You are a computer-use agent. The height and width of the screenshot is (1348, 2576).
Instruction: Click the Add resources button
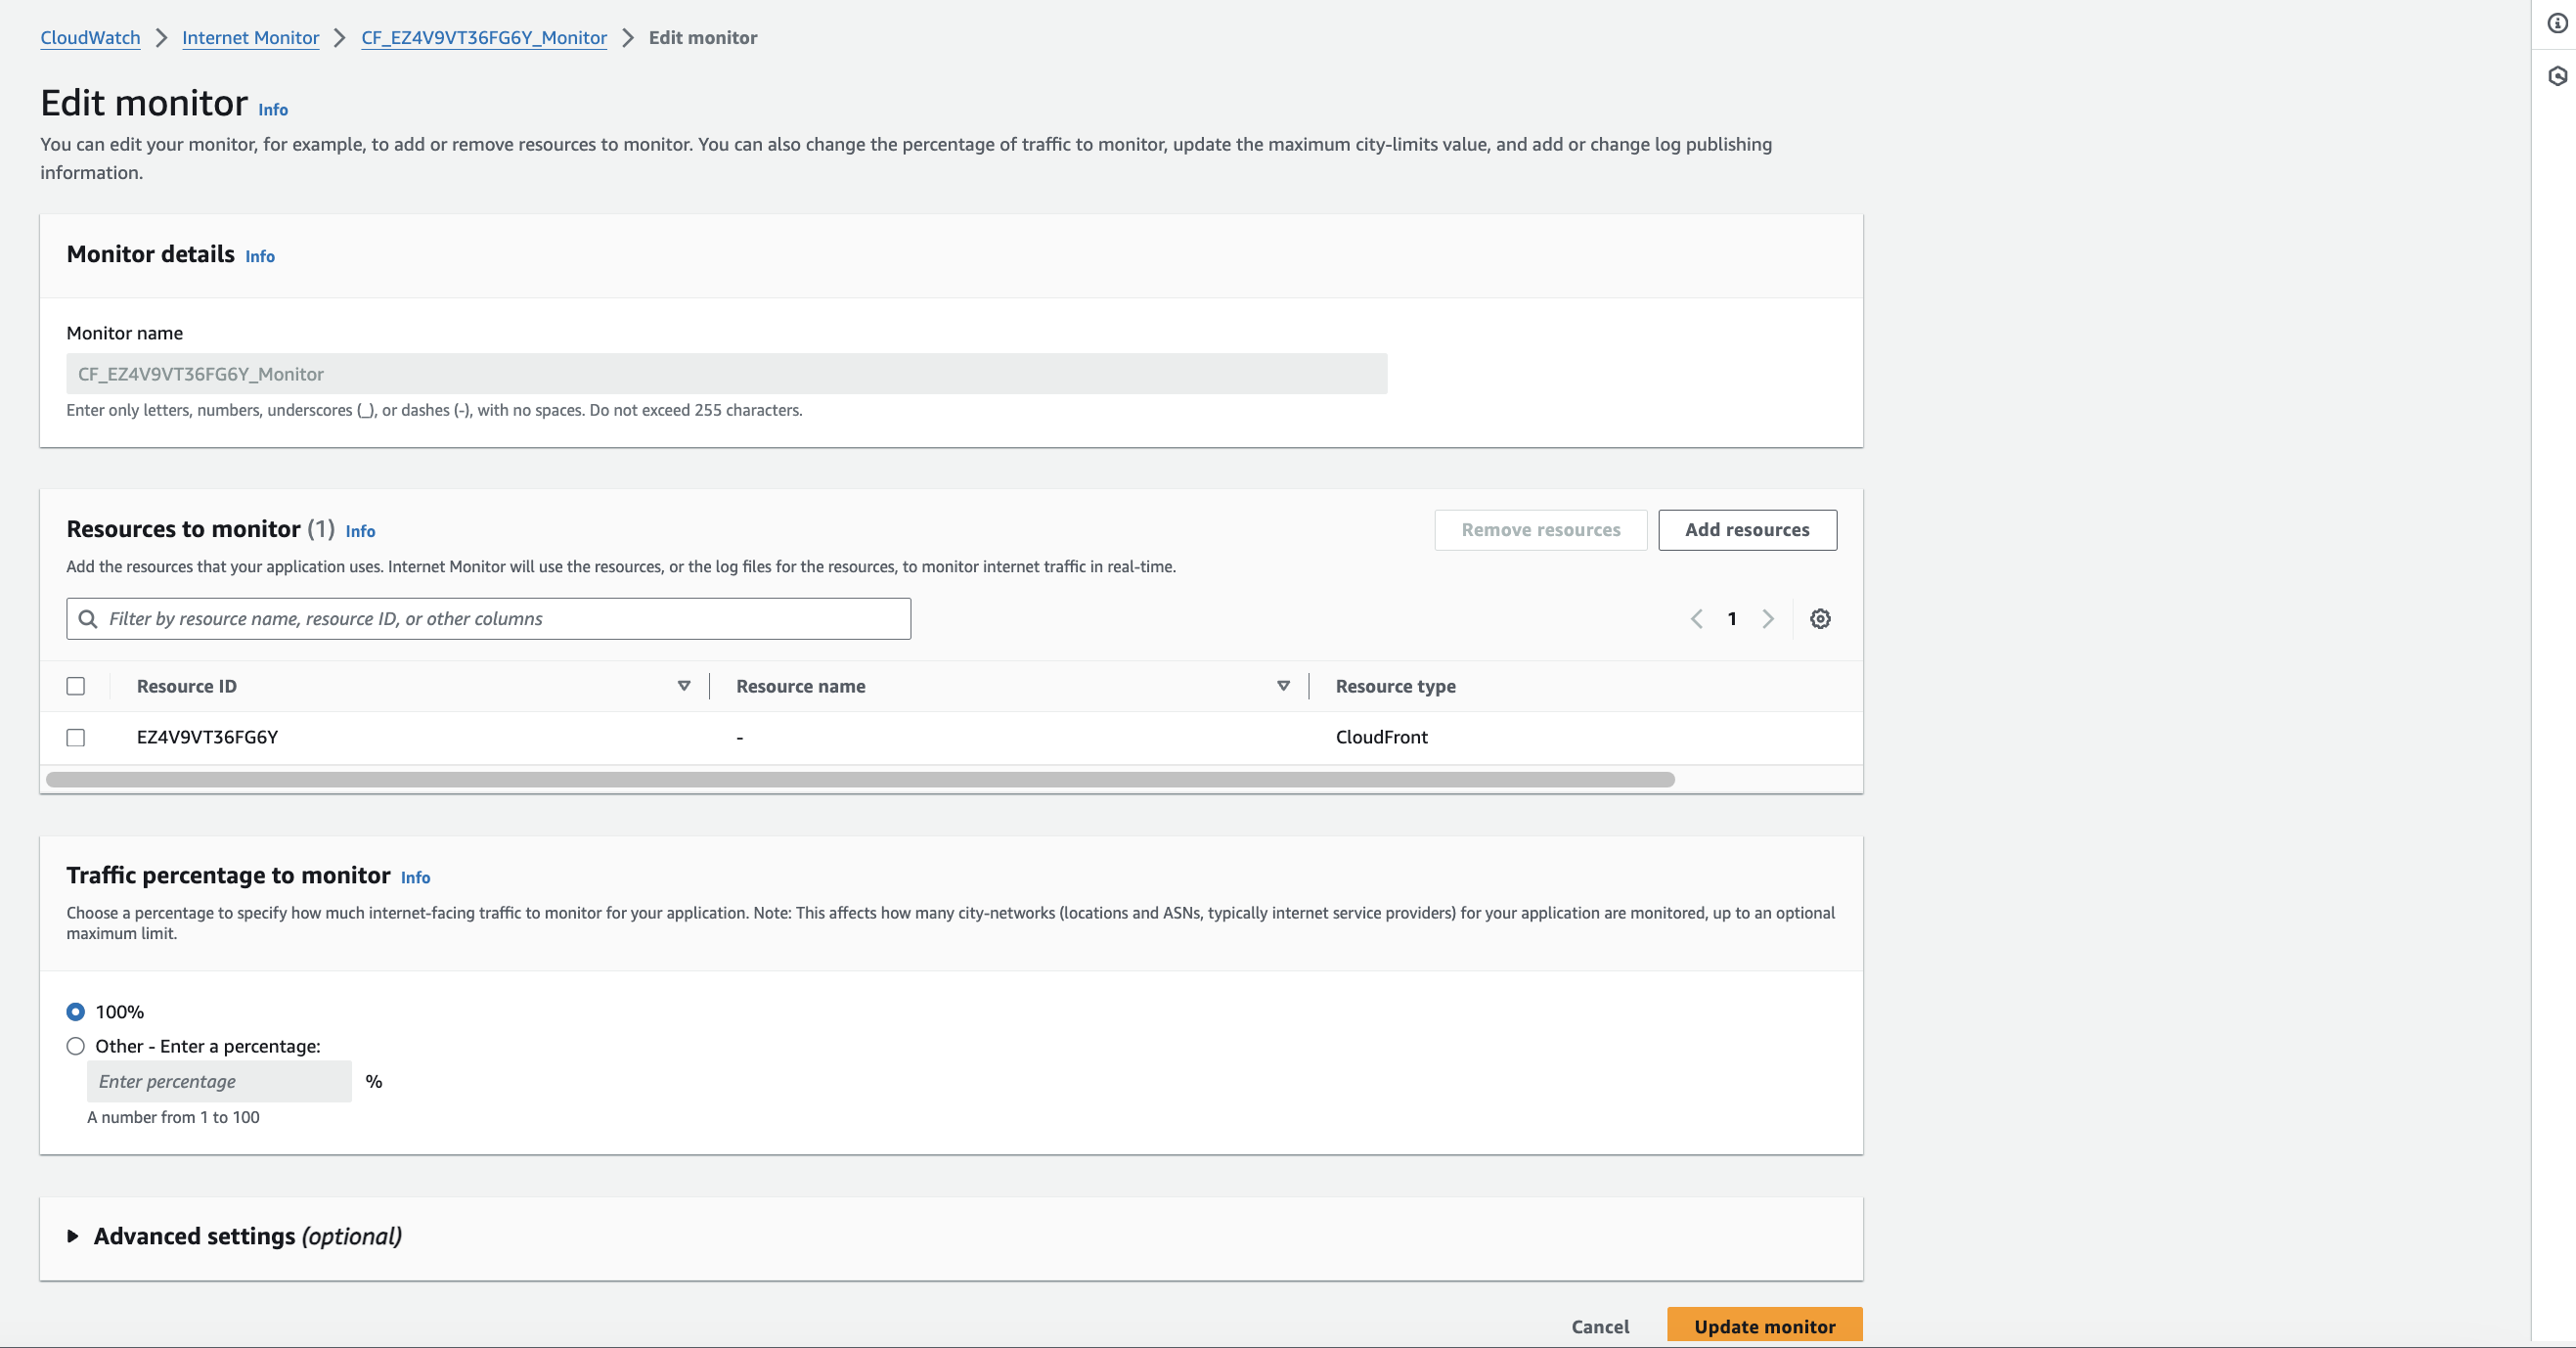click(1747, 530)
